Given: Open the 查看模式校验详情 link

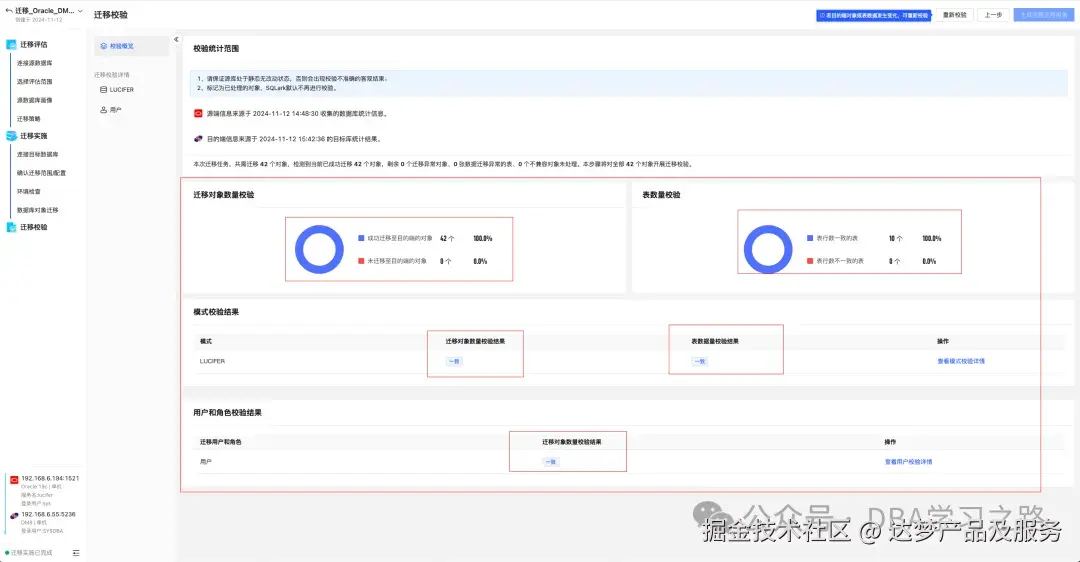Looking at the screenshot, I should click(961, 361).
